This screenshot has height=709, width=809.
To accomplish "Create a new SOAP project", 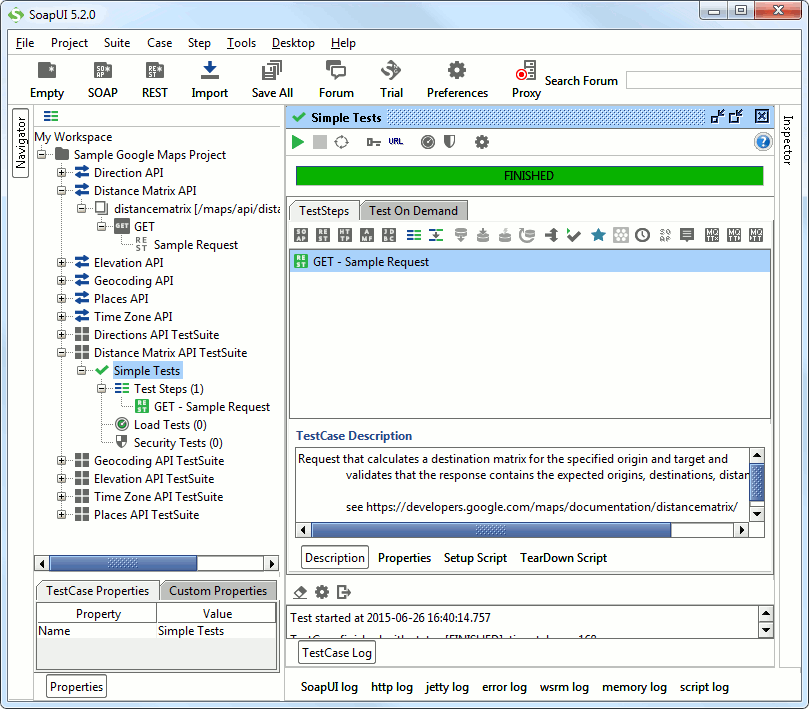I will click(x=103, y=80).
